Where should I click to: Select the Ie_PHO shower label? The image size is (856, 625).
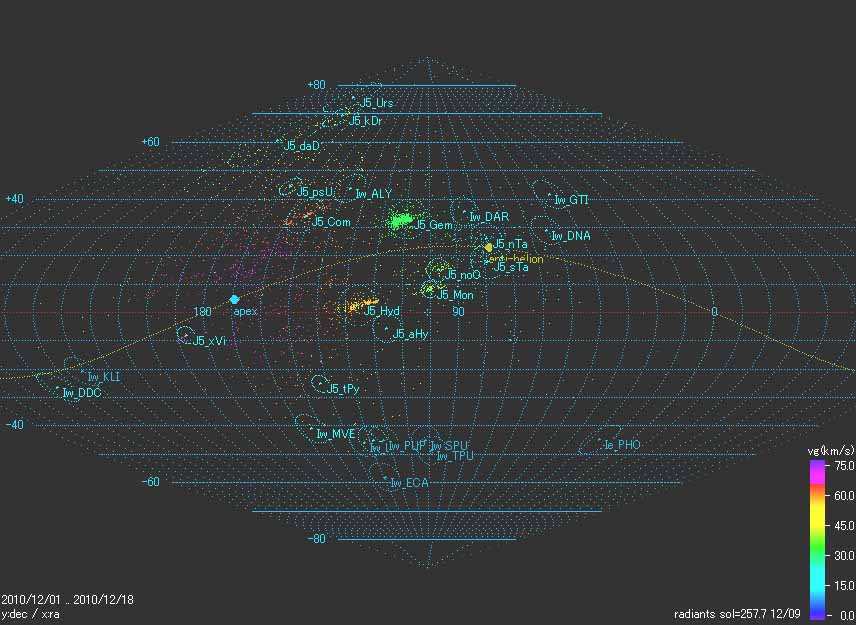tap(621, 444)
